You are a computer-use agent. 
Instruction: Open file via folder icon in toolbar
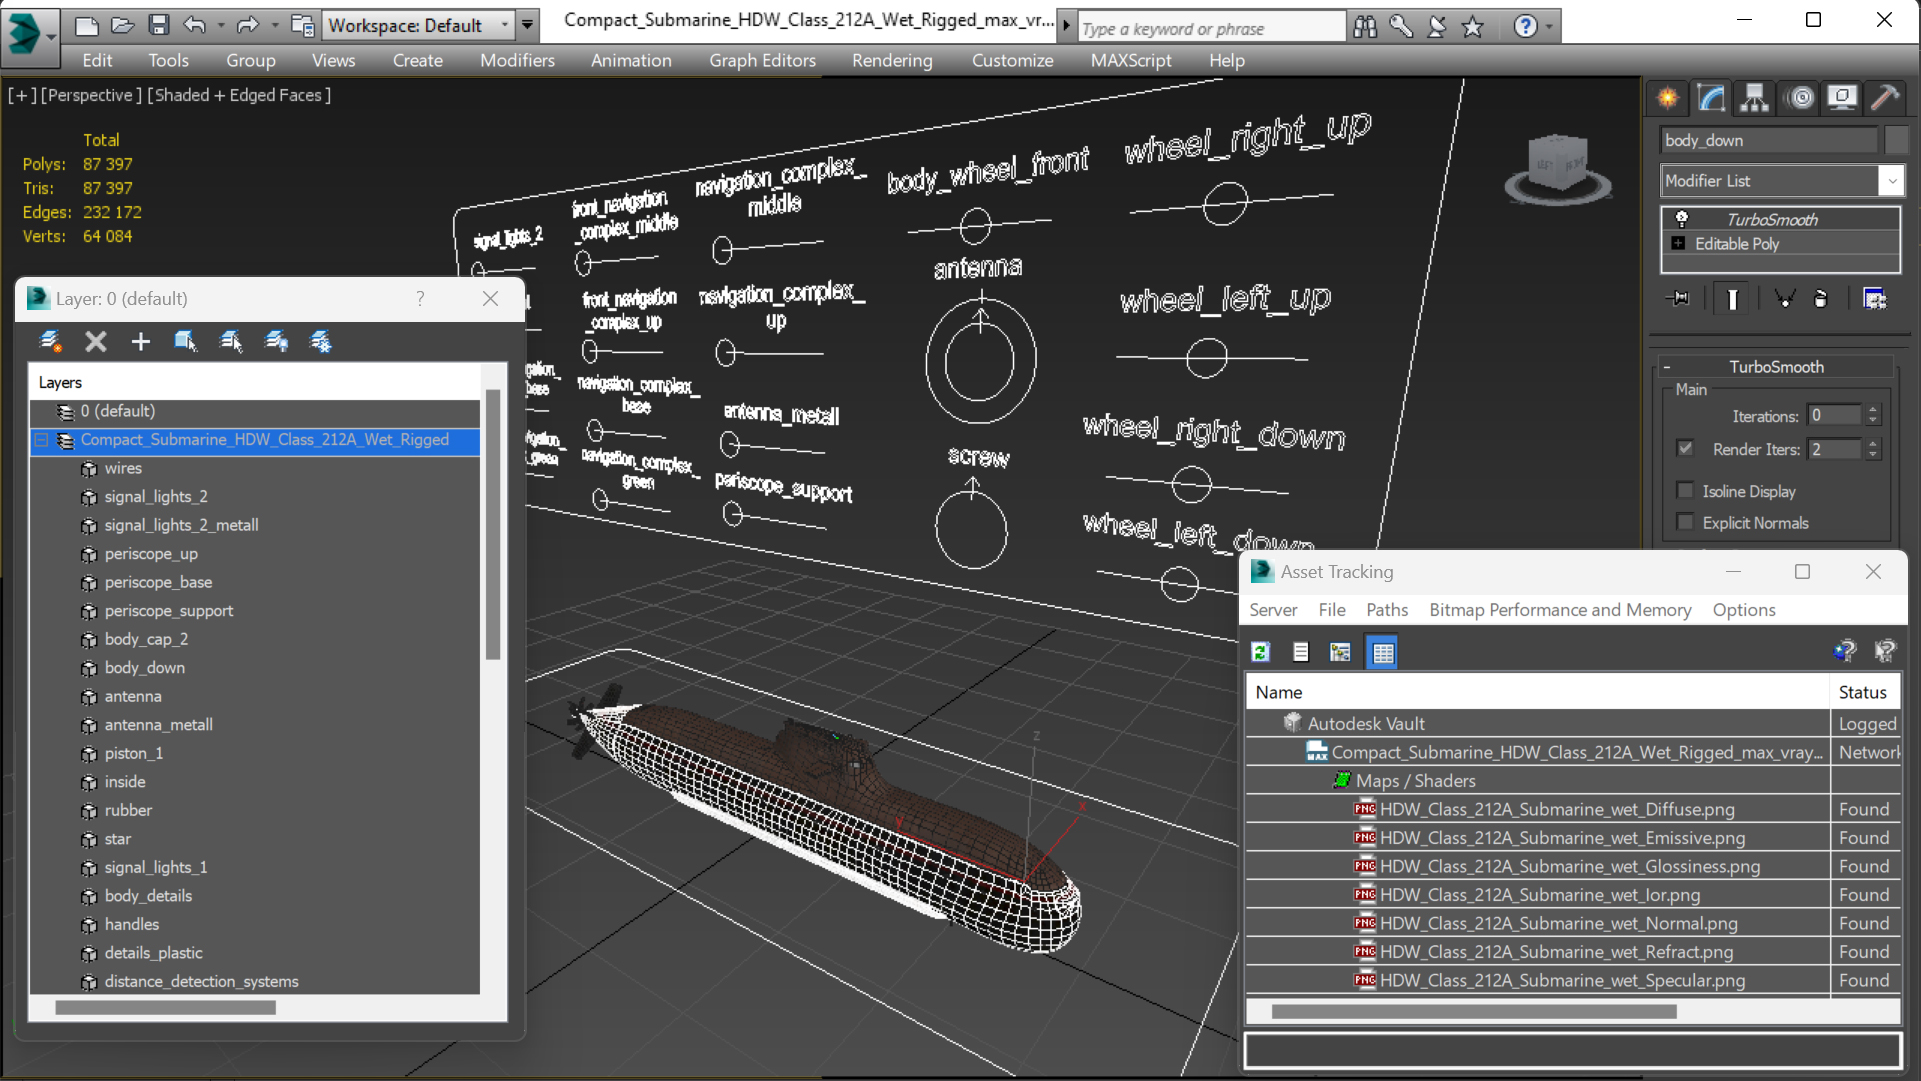pyautogui.click(x=122, y=24)
